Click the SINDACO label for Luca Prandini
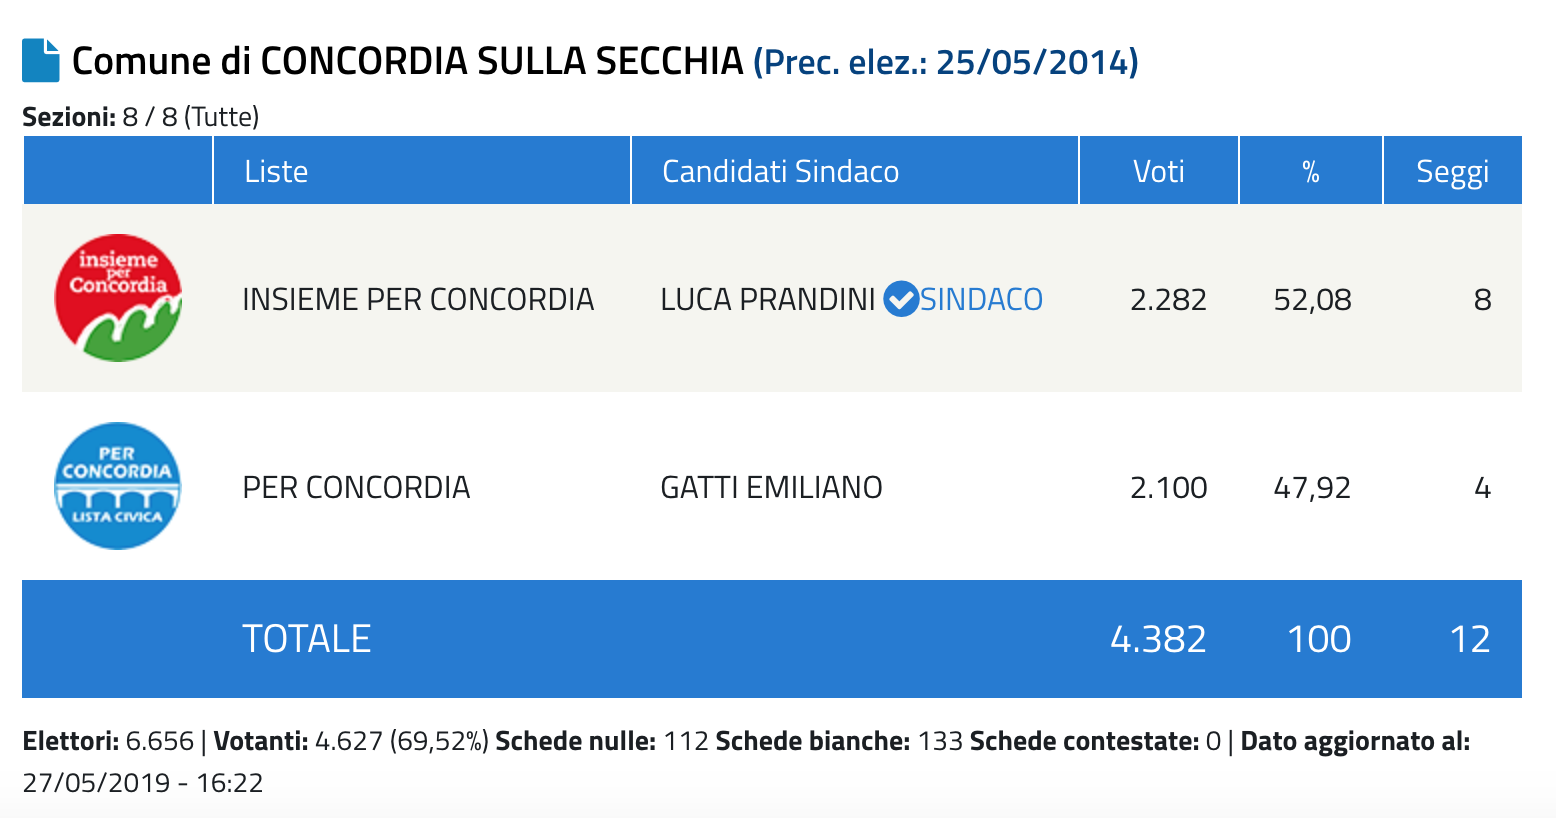 pyautogui.click(x=981, y=299)
